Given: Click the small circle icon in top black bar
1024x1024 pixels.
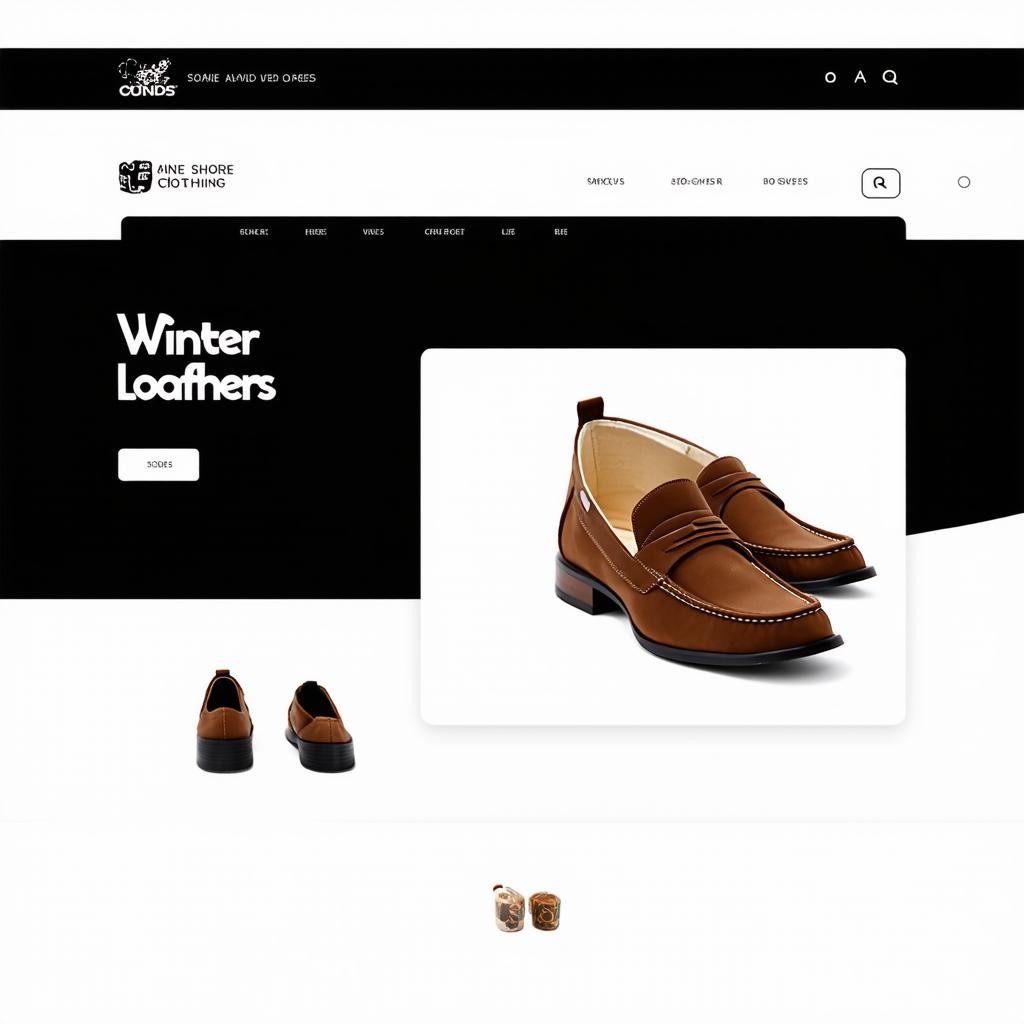Looking at the screenshot, I should pyautogui.click(x=830, y=78).
